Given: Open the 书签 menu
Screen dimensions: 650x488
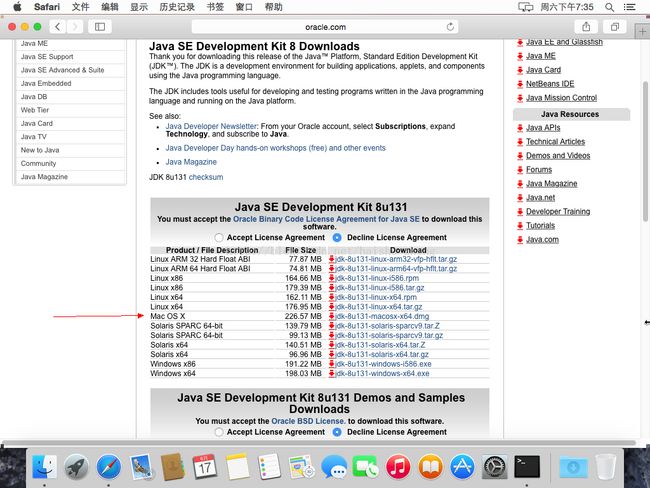Looking at the screenshot, I should coord(215,7).
